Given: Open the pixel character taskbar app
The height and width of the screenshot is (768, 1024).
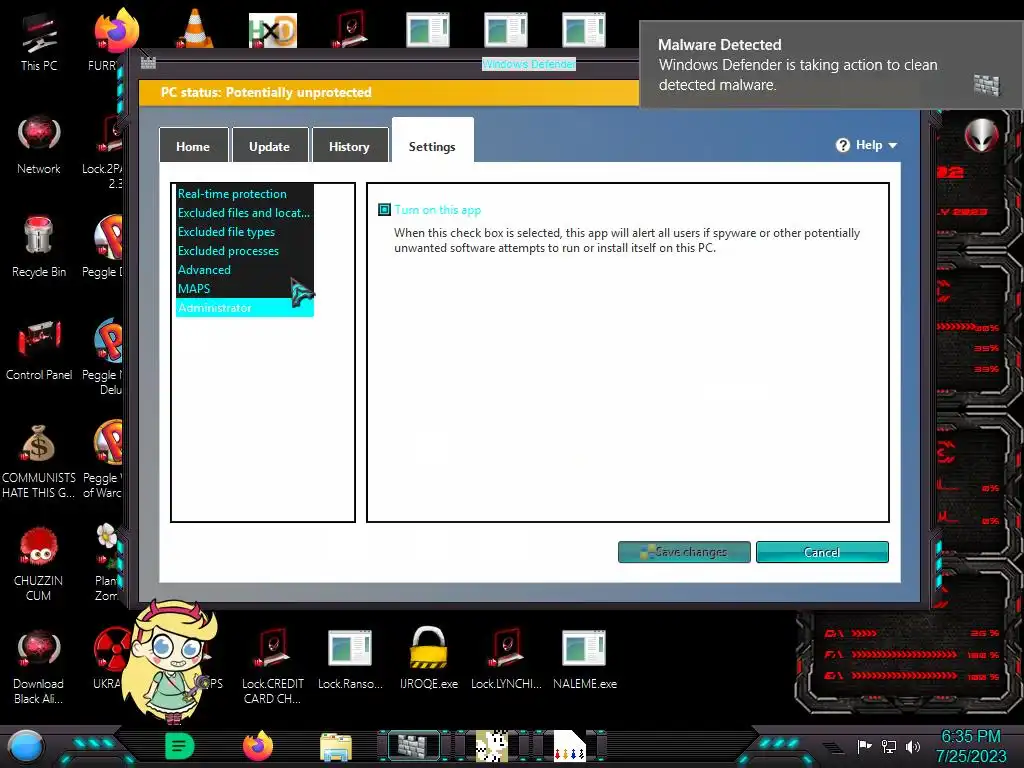Looking at the screenshot, I should pos(491,746).
